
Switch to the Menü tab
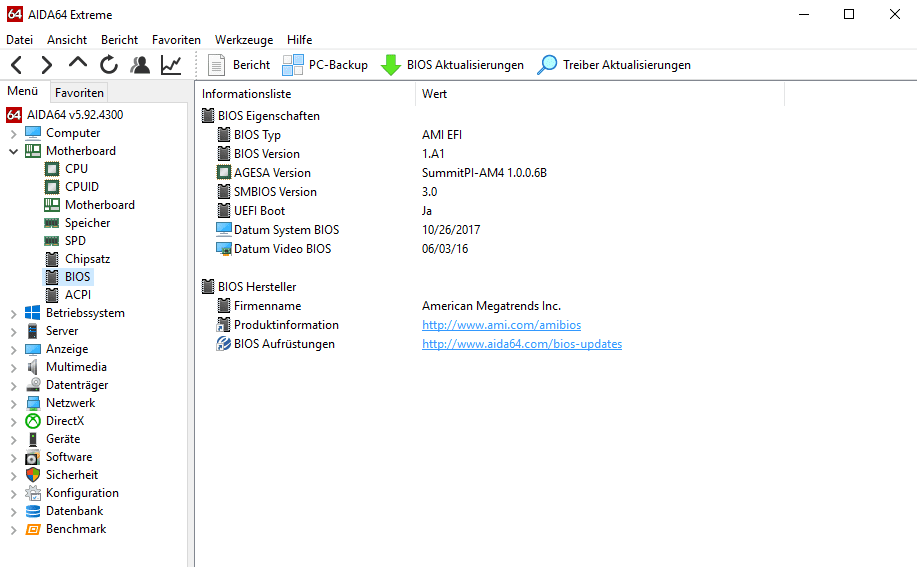pos(23,91)
